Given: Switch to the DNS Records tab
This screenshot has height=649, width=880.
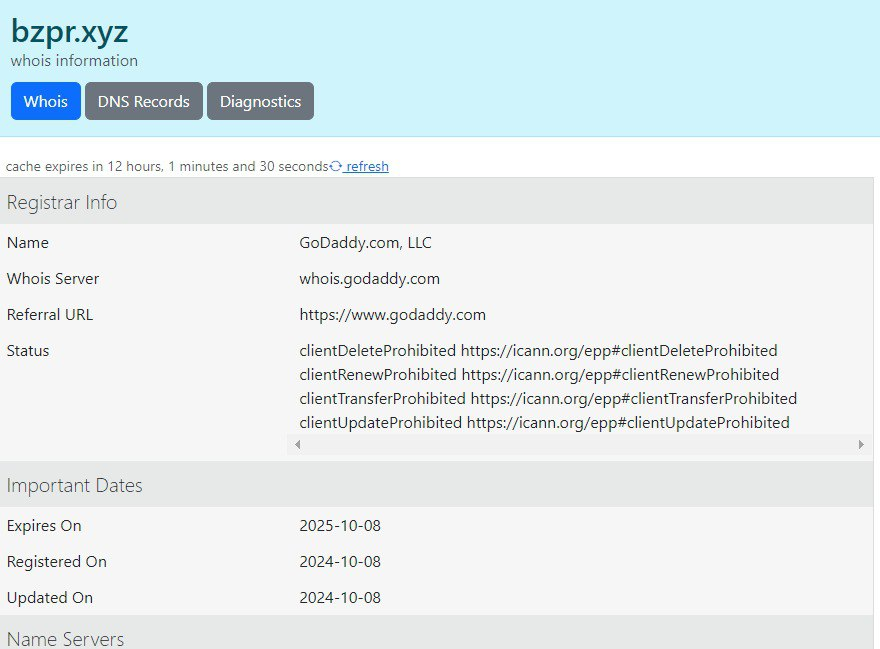Looking at the screenshot, I should pos(144,101).
